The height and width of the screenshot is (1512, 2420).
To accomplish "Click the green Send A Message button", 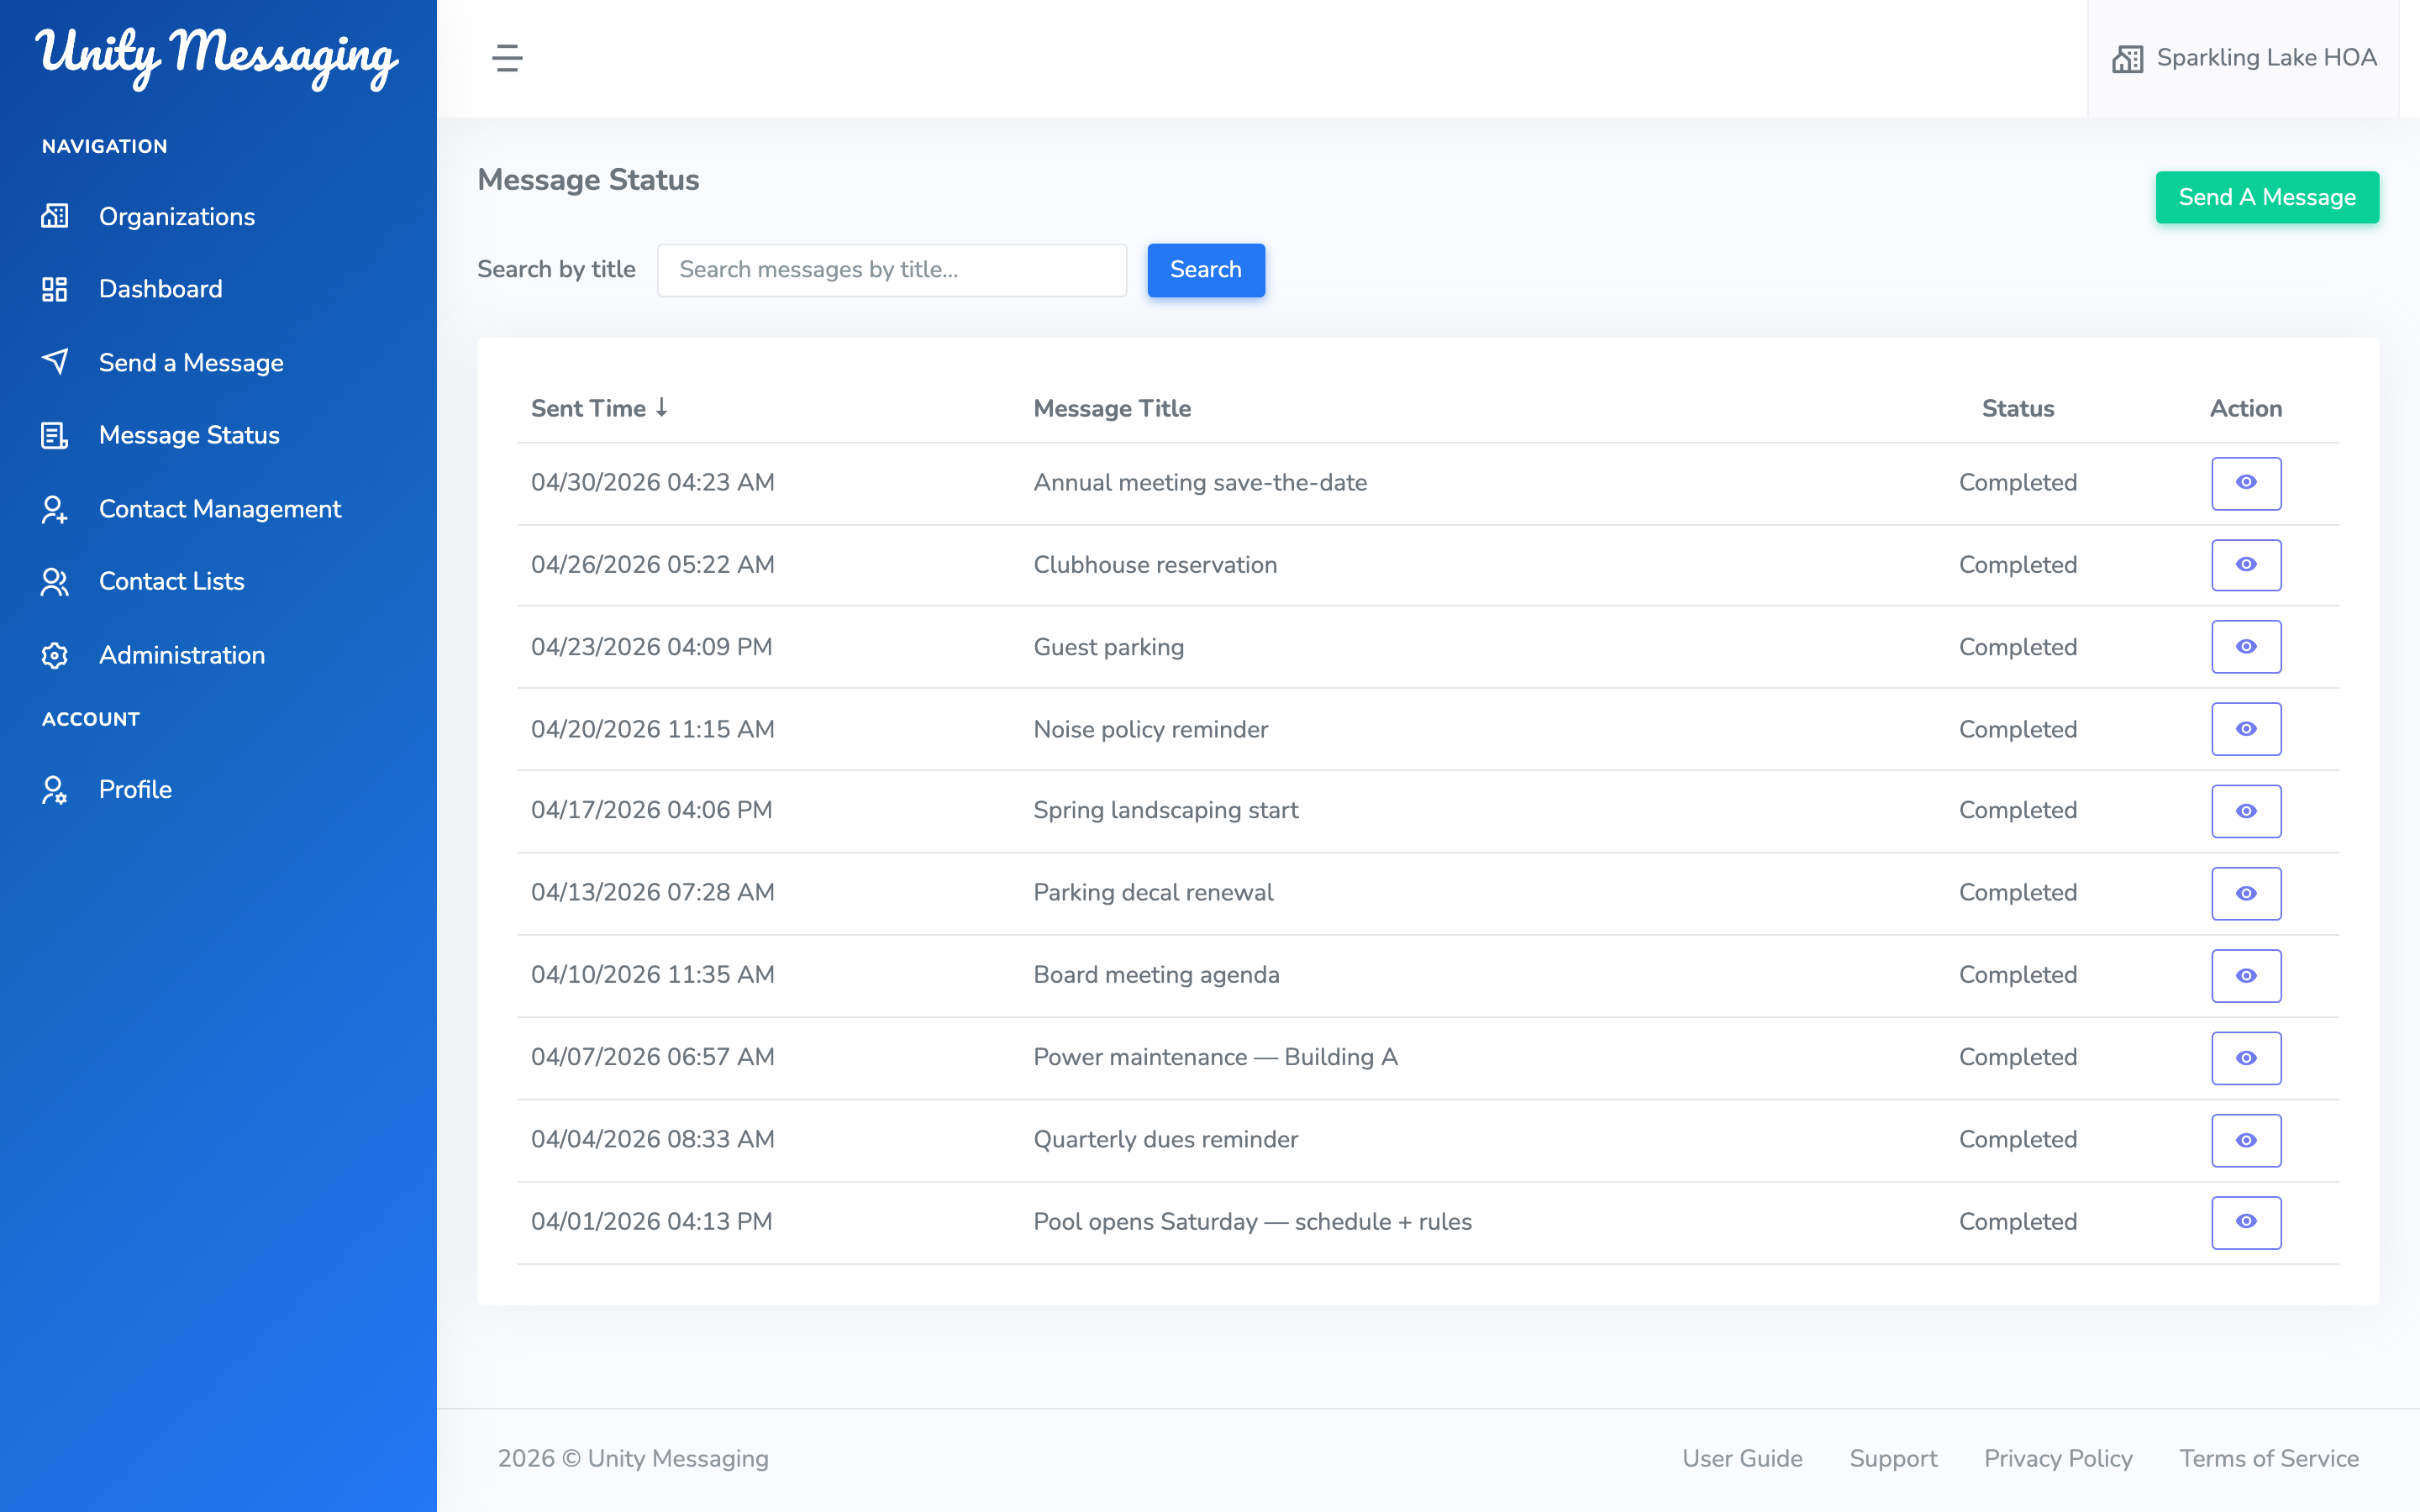I will (2267, 197).
